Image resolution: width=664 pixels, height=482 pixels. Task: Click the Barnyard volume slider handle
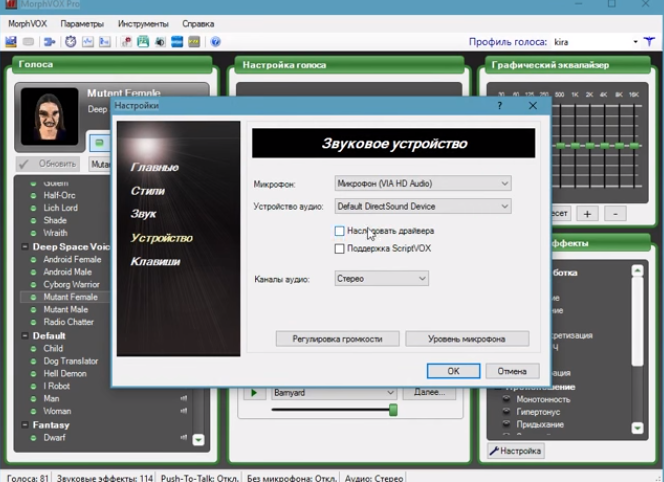393,410
